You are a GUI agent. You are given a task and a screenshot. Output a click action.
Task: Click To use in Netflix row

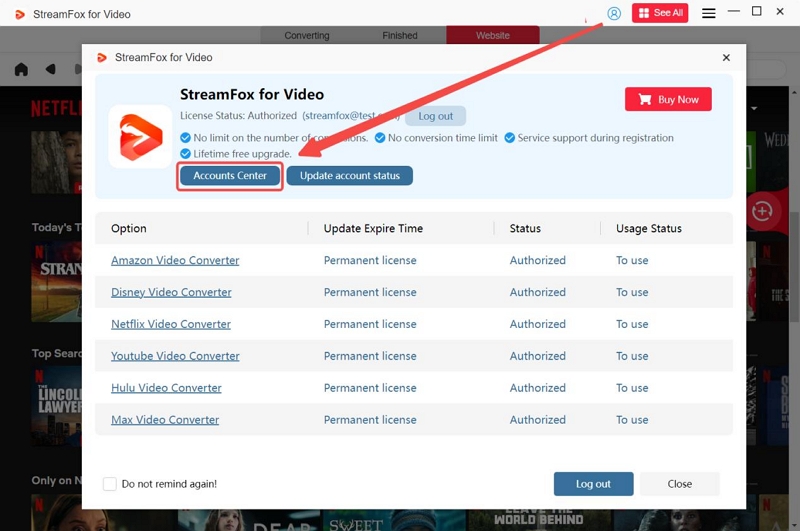[x=632, y=324]
